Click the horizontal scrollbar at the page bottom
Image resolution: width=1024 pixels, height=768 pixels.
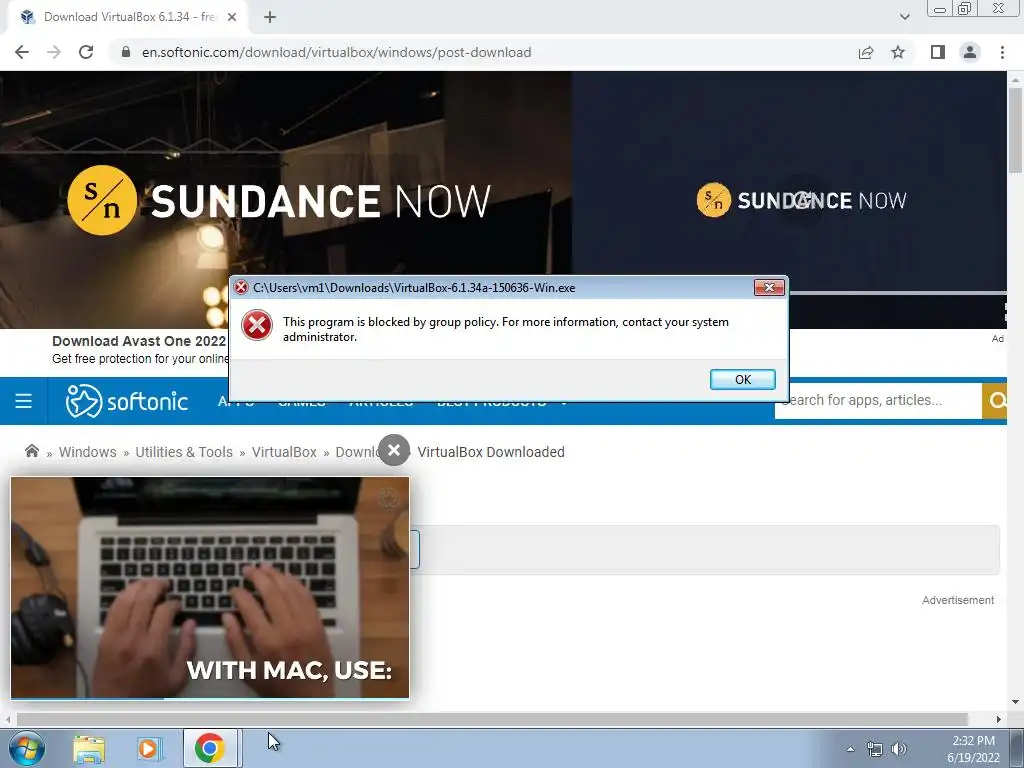tap(492, 719)
